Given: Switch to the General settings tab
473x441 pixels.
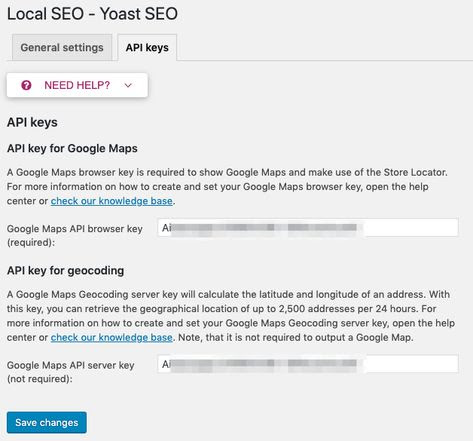Looking at the screenshot, I should (x=62, y=48).
